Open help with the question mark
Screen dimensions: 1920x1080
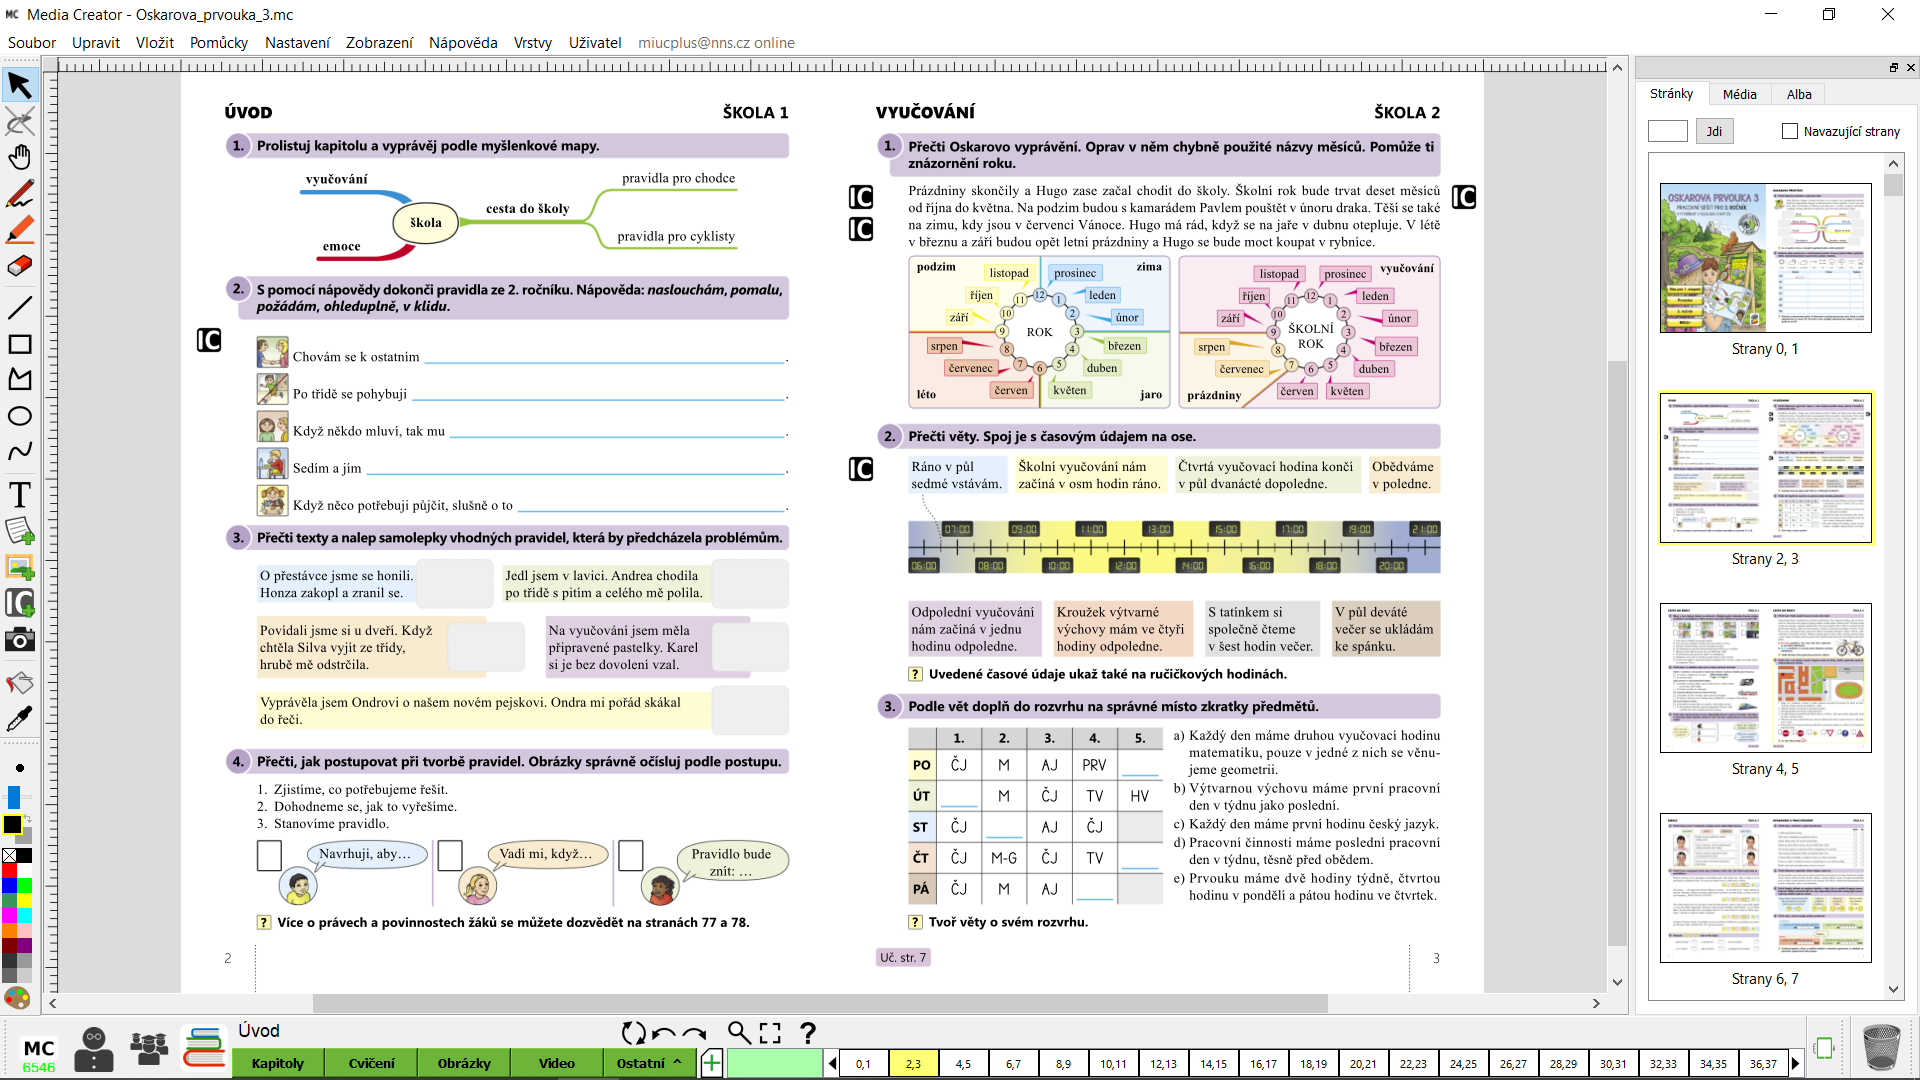pyautogui.click(x=808, y=1033)
